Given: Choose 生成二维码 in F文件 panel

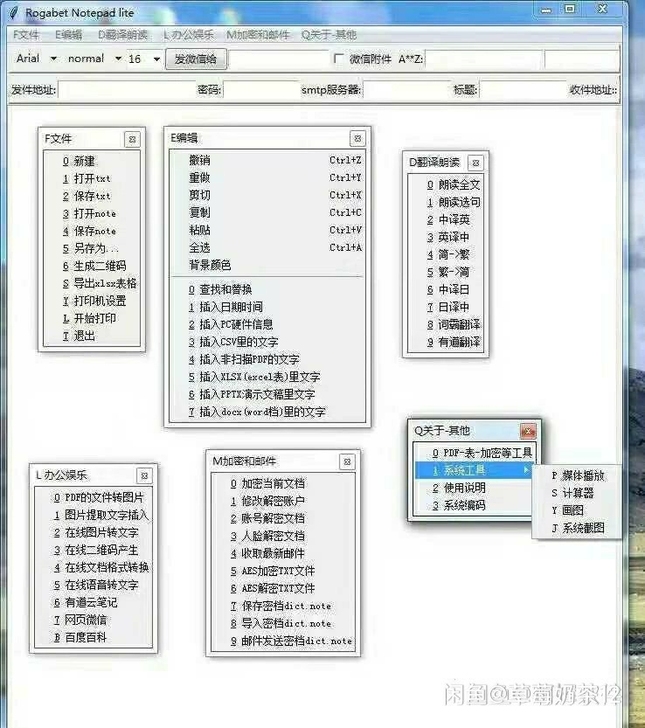Looking at the screenshot, I should pos(92,266).
